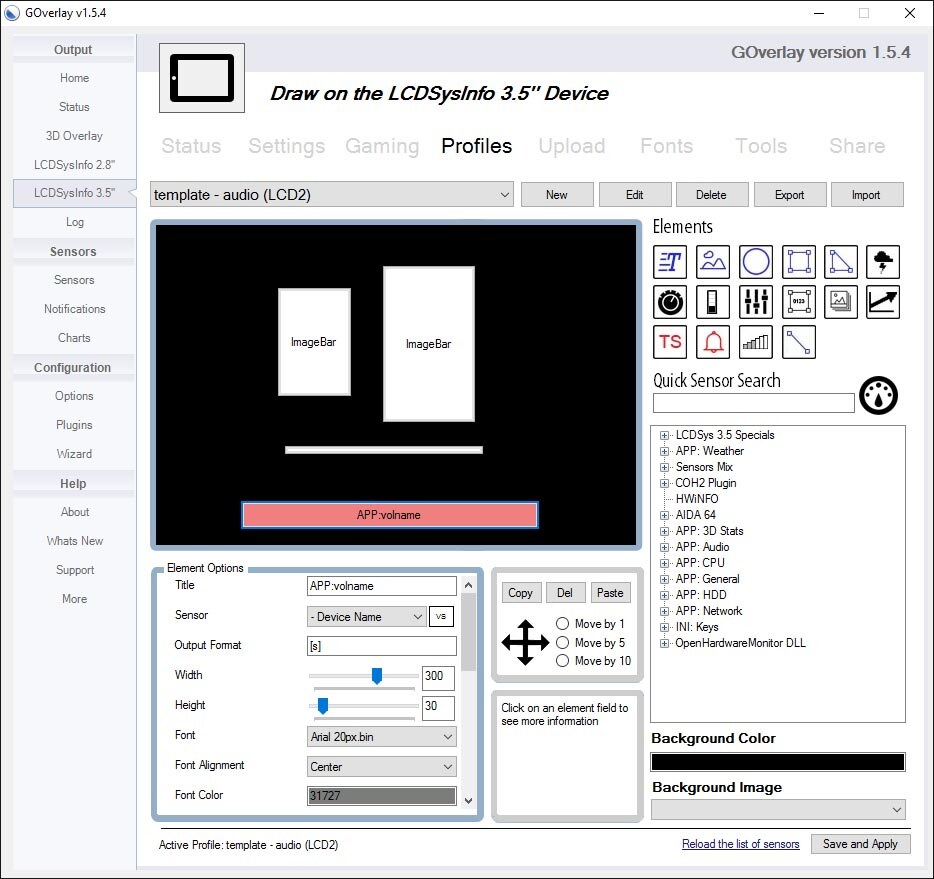Open the Font Color swatch 31727

pyautogui.click(x=381, y=796)
